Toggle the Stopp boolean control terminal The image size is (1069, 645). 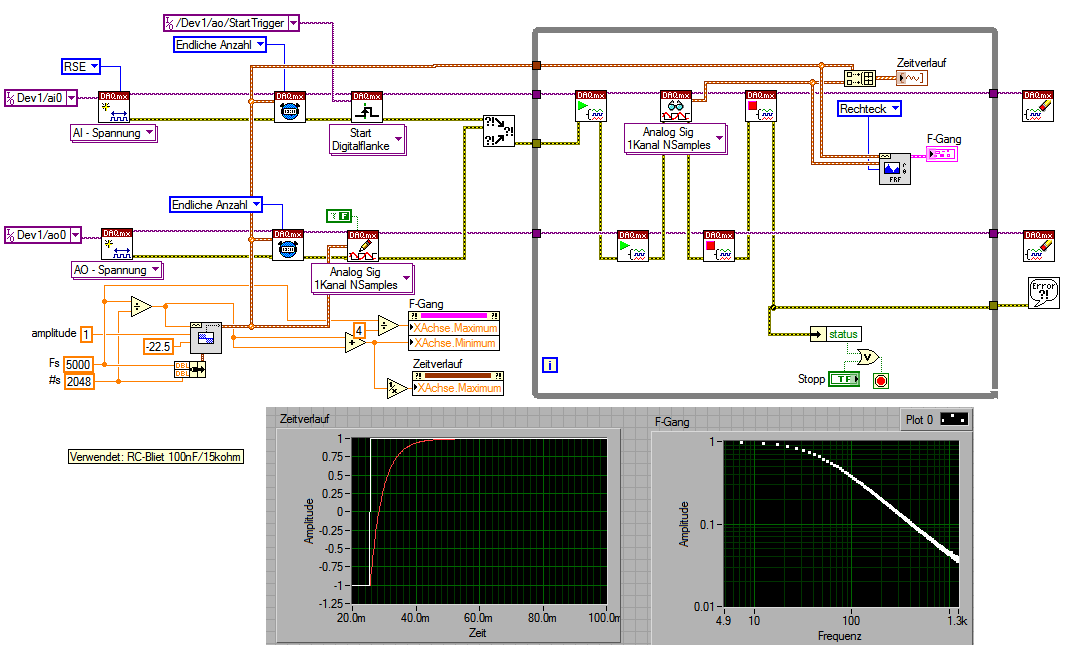click(x=844, y=378)
